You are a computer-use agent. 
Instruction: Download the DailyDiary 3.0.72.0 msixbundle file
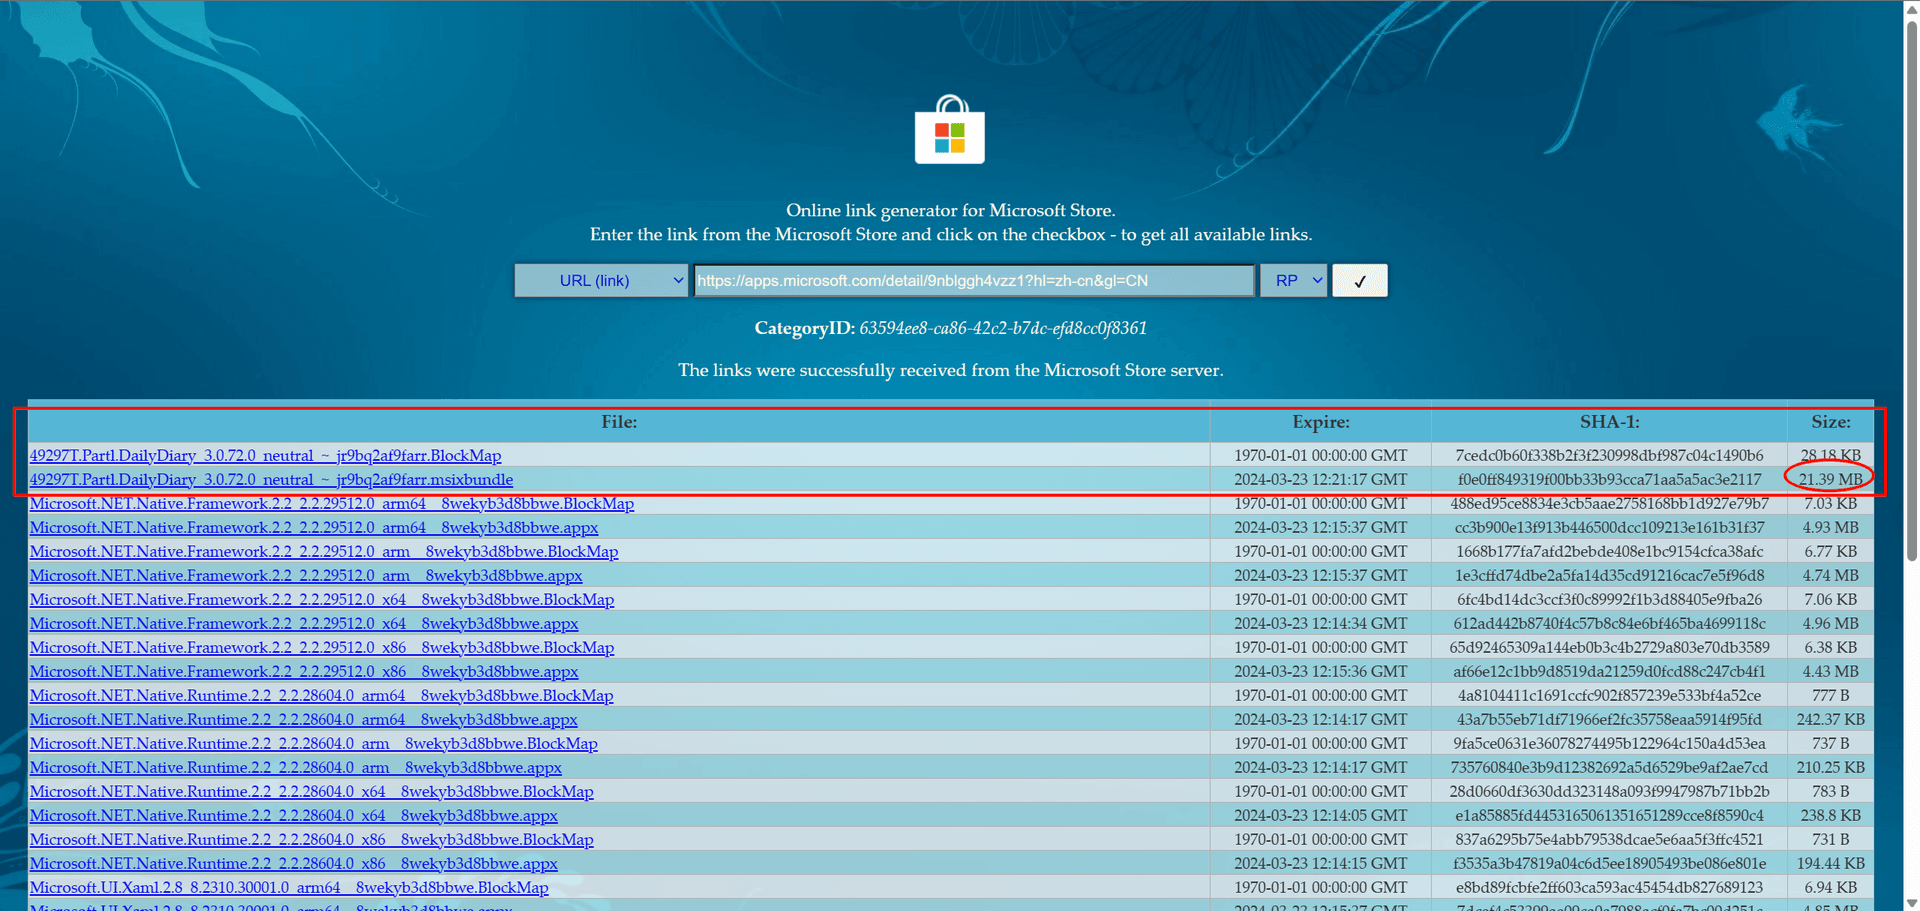(x=272, y=480)
